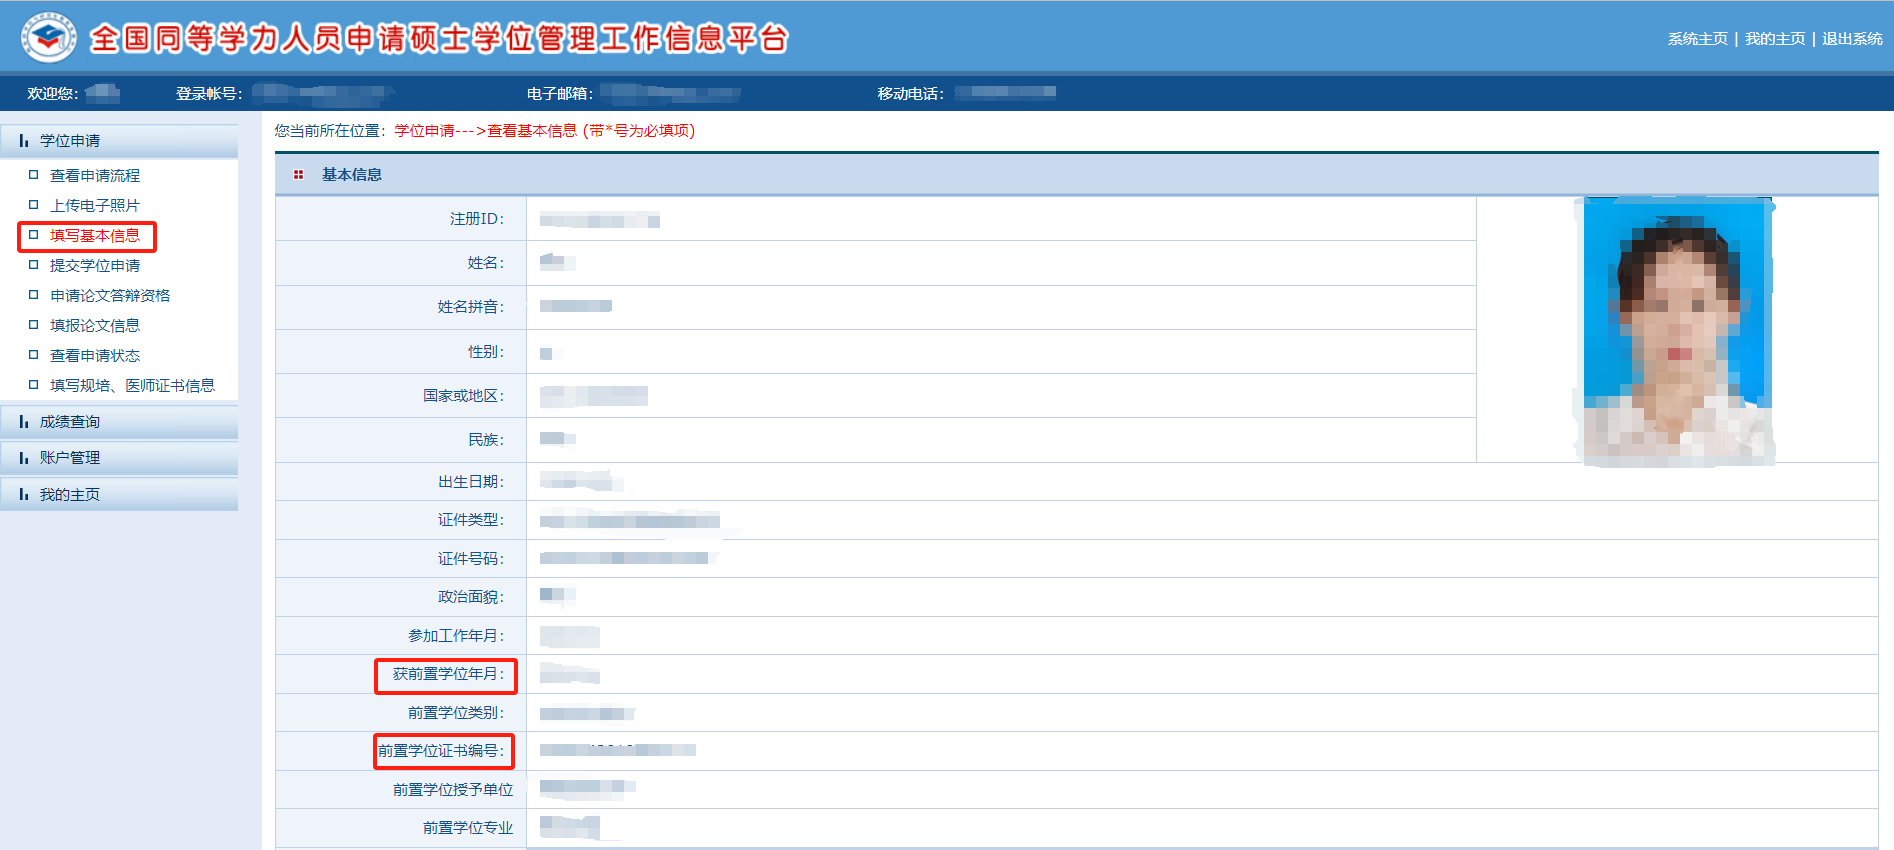Screen dimensions: 1894x850
Task: Click the red grid icon beside 基本信息
Action: pyautogui.click(x=298, y=175)
